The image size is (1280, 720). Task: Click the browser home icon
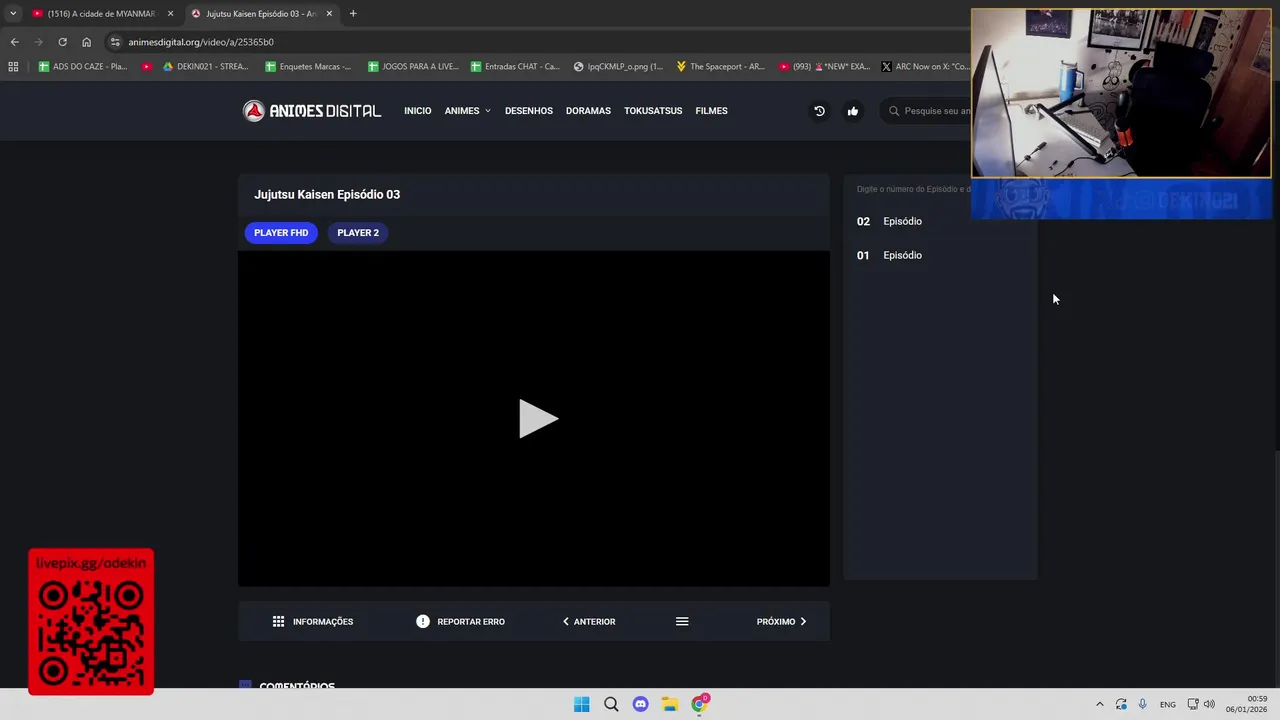[x=86, y=42]
